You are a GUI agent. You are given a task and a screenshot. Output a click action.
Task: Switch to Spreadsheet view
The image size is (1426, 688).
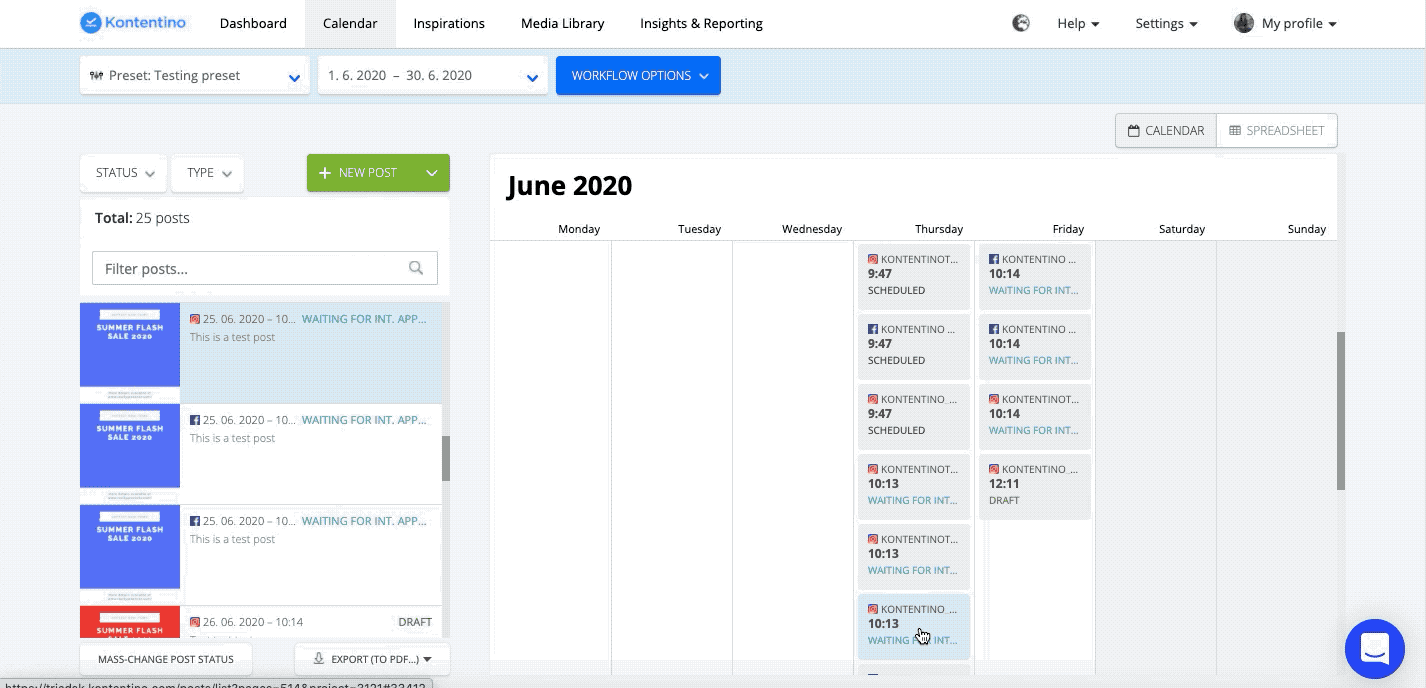coord(1277,130)
